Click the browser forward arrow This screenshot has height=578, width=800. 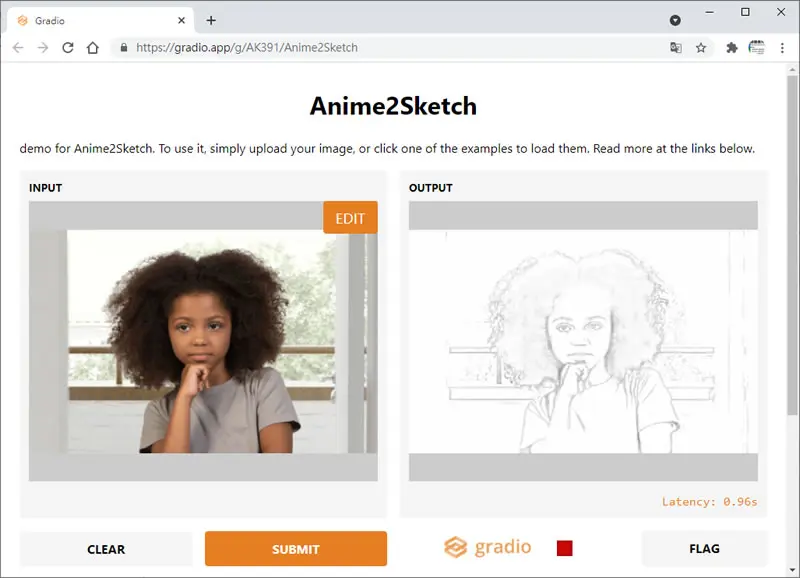pos(43,47)
